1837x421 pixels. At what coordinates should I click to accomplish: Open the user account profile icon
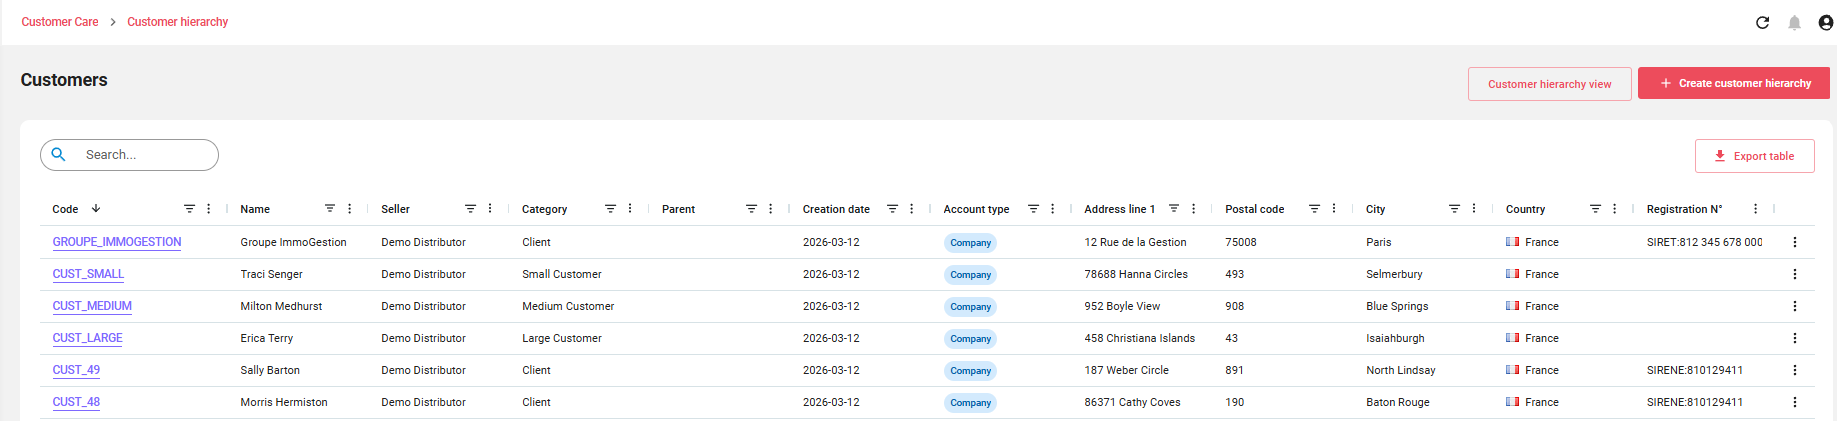(1825, 22)
